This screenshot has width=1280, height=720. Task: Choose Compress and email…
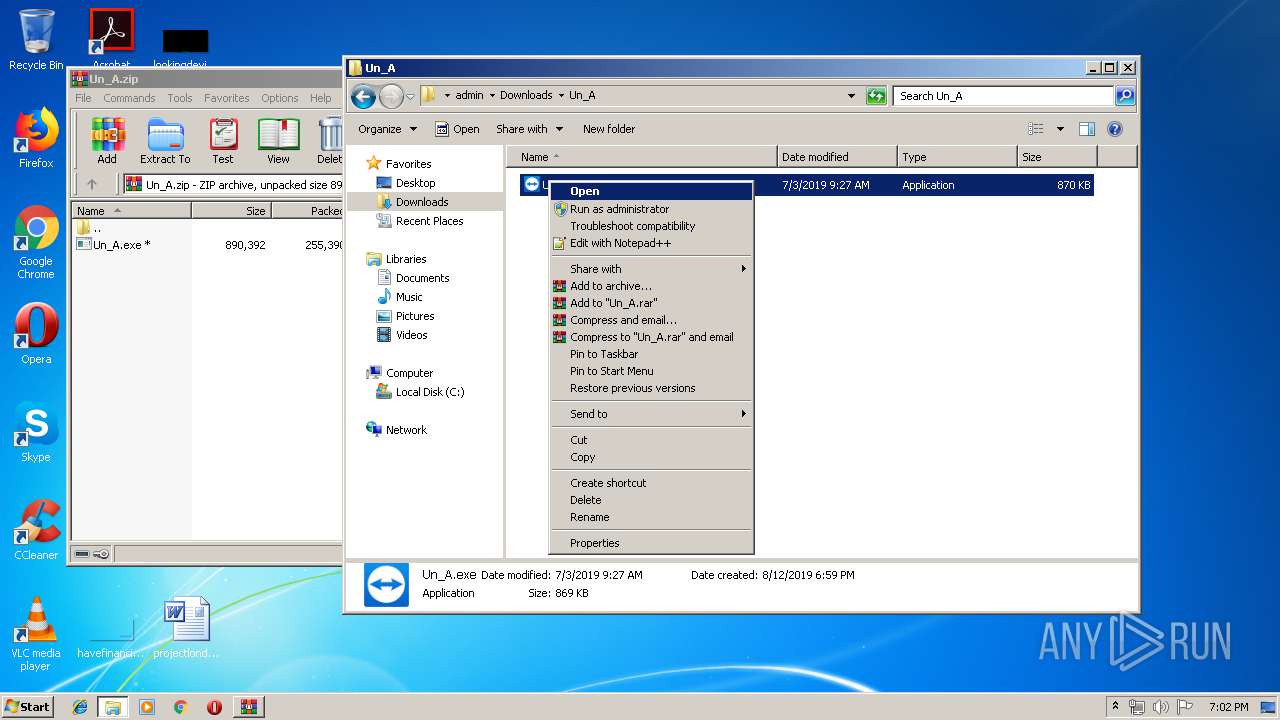(651, 320)
